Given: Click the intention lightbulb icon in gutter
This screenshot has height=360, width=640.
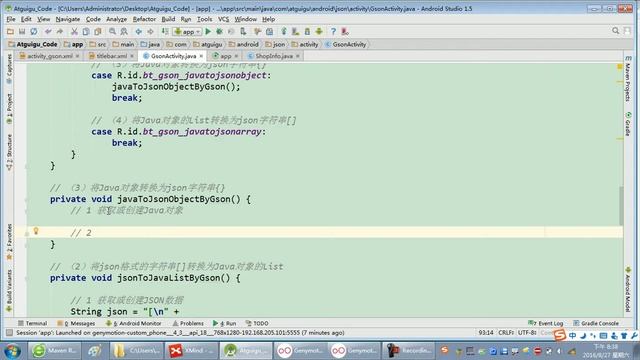Looking at the screenshot, I should [x=36, y=231].
